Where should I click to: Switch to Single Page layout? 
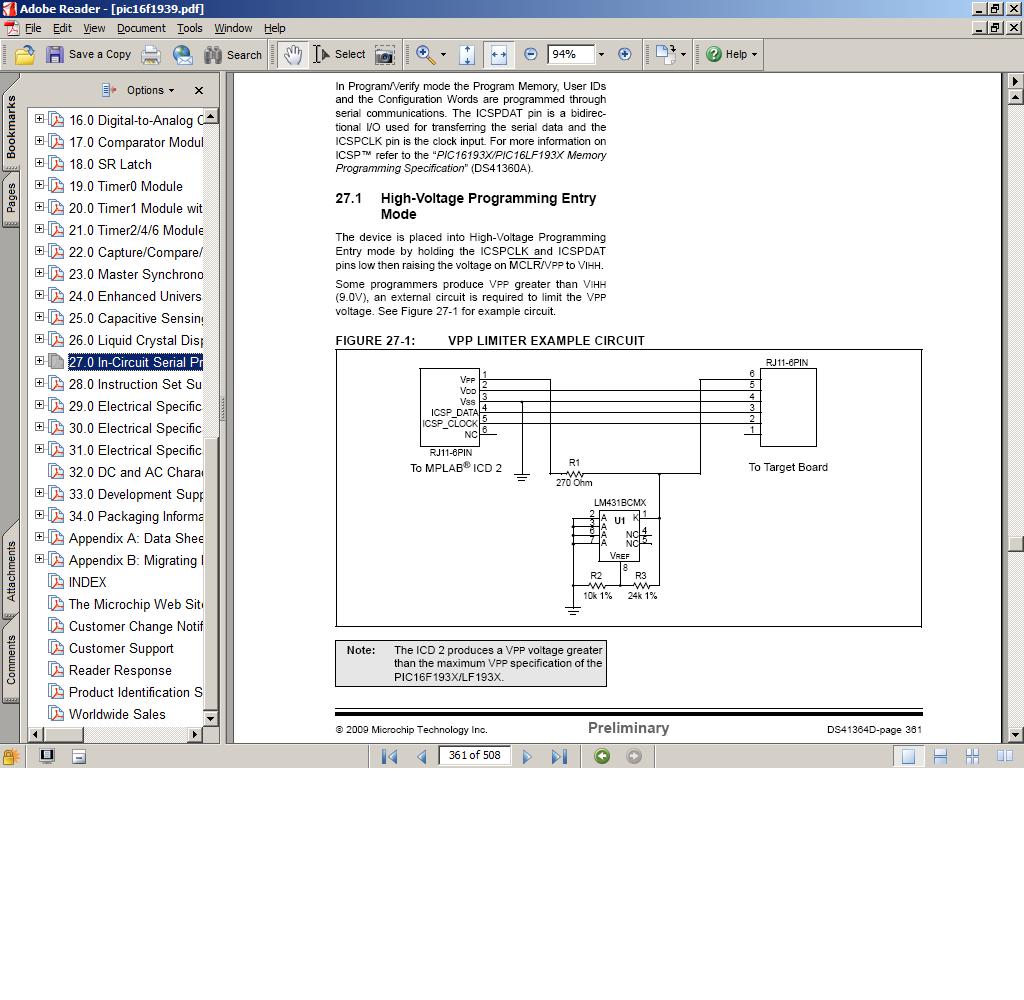click(x=908, y=756)
